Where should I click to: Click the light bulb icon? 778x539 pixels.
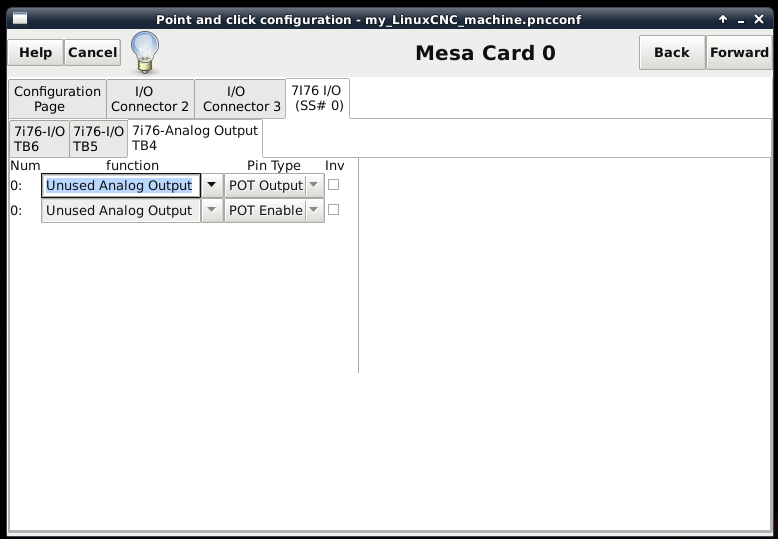145,52
